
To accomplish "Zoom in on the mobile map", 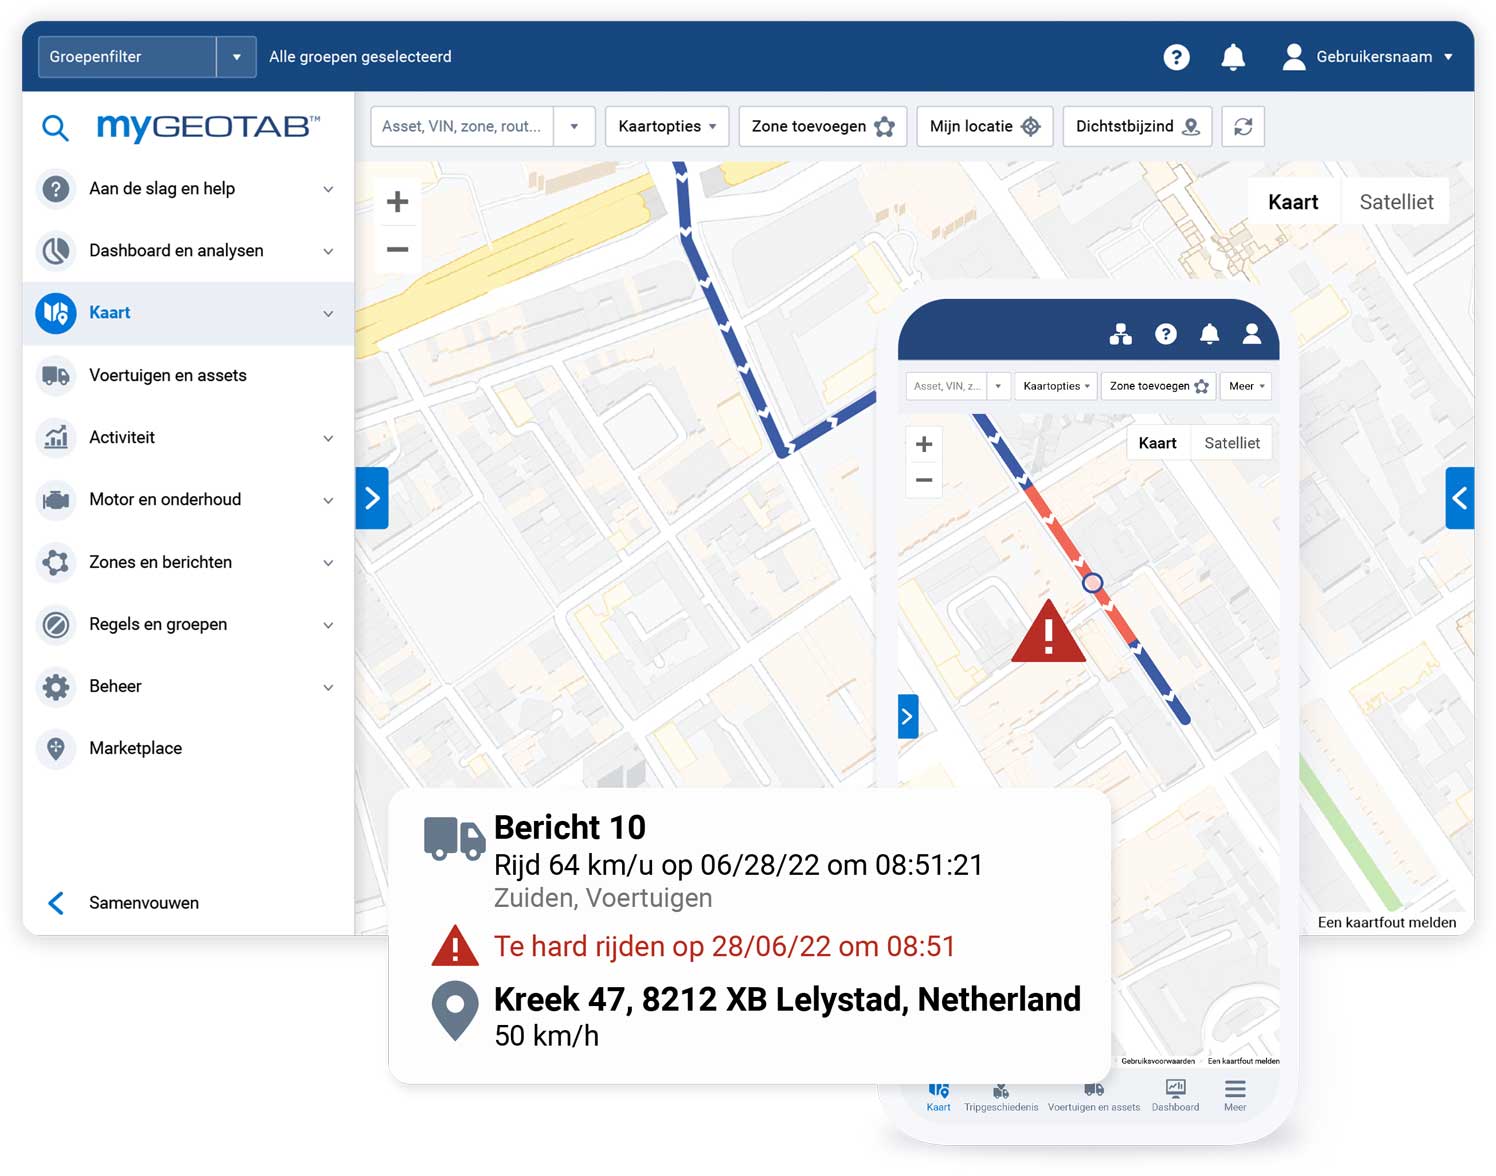I will coord(924,444).
